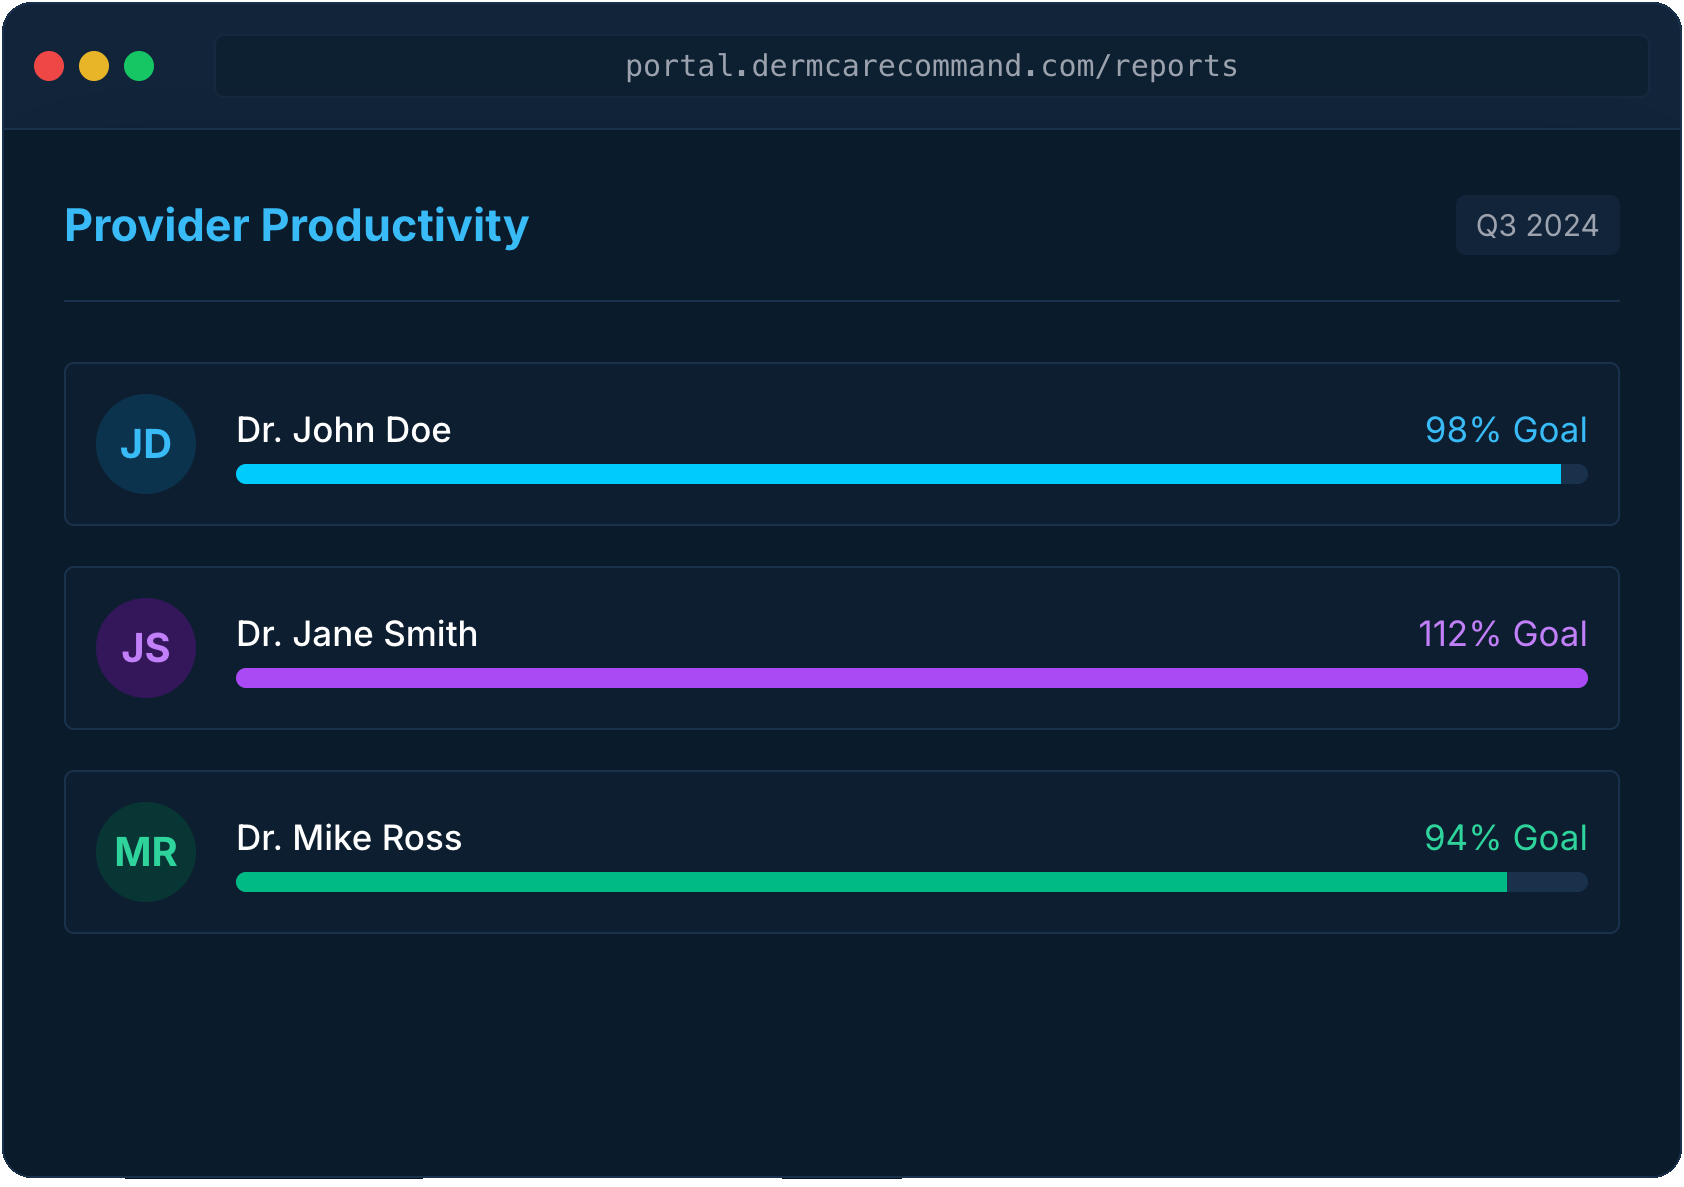Click the 112% Goal label
1684x1187 pixels.
1503,634
